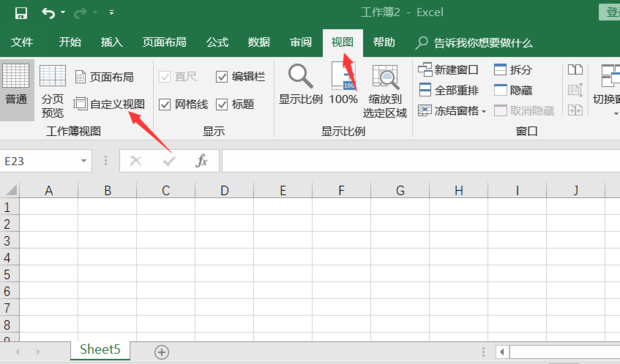This screenshot has width=620, height=364.
Task: Select column H header
Action: (458, 190)
